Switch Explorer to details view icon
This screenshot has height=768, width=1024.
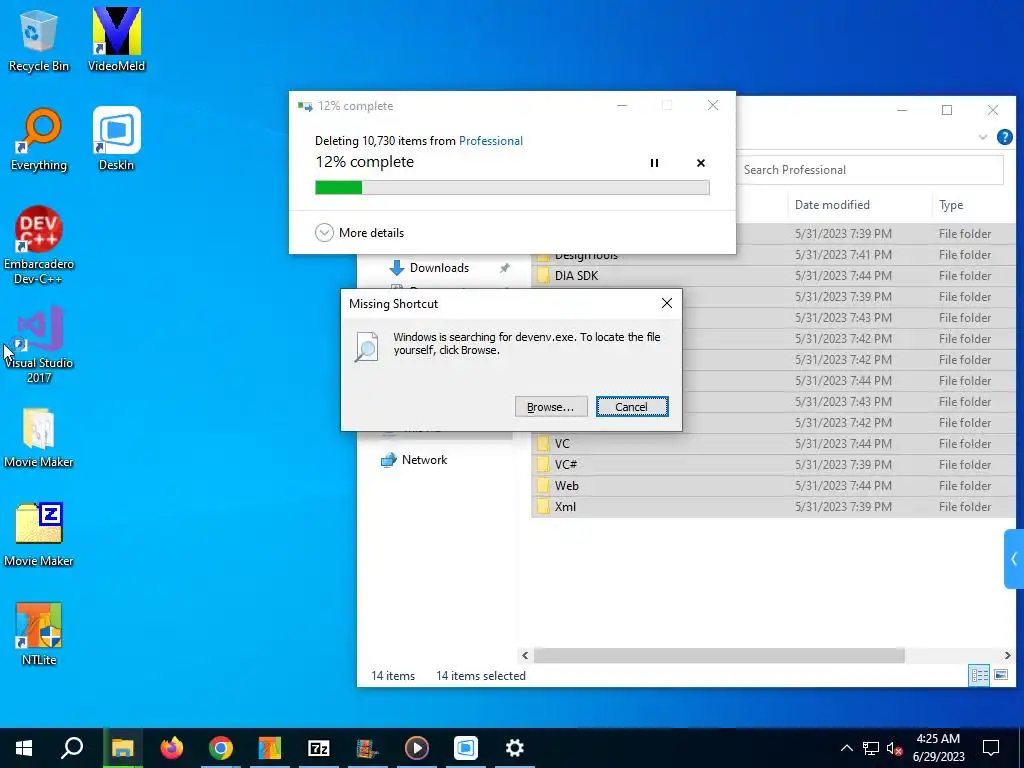[x=979, y=675]
